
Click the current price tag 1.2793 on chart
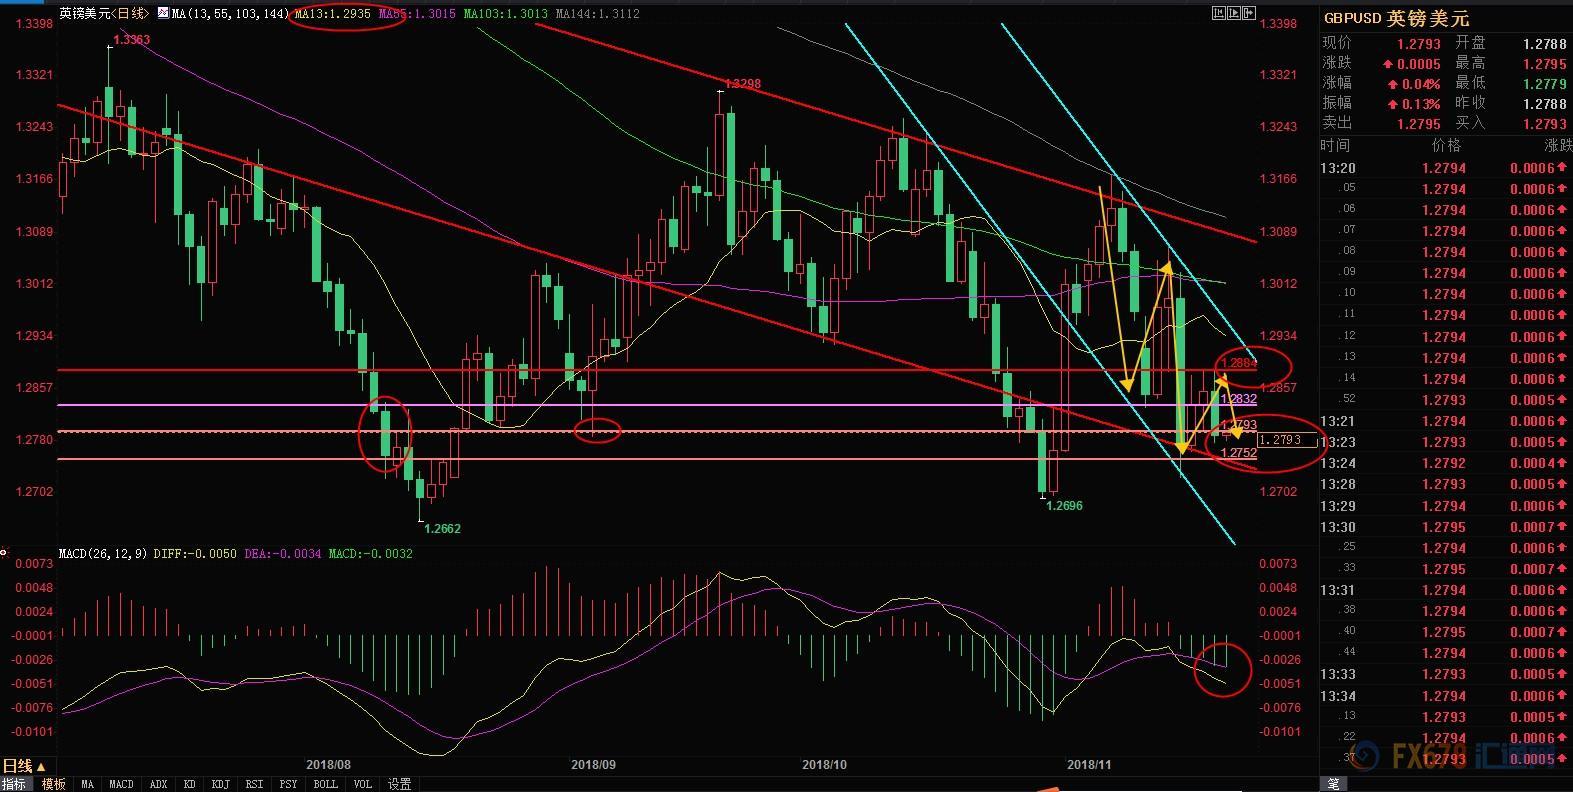1288,440
